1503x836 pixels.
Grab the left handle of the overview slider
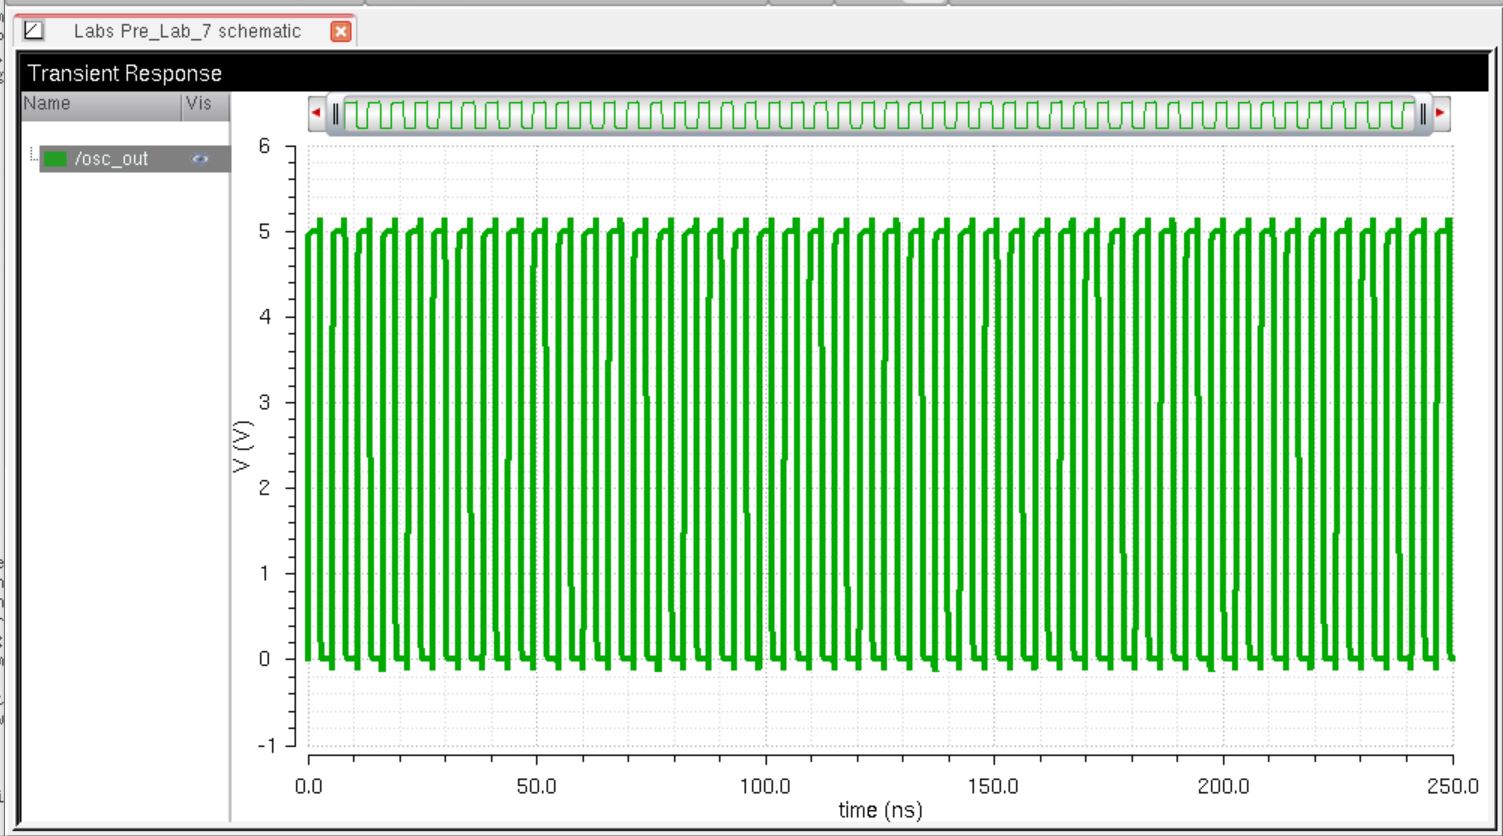coord(336,114)
